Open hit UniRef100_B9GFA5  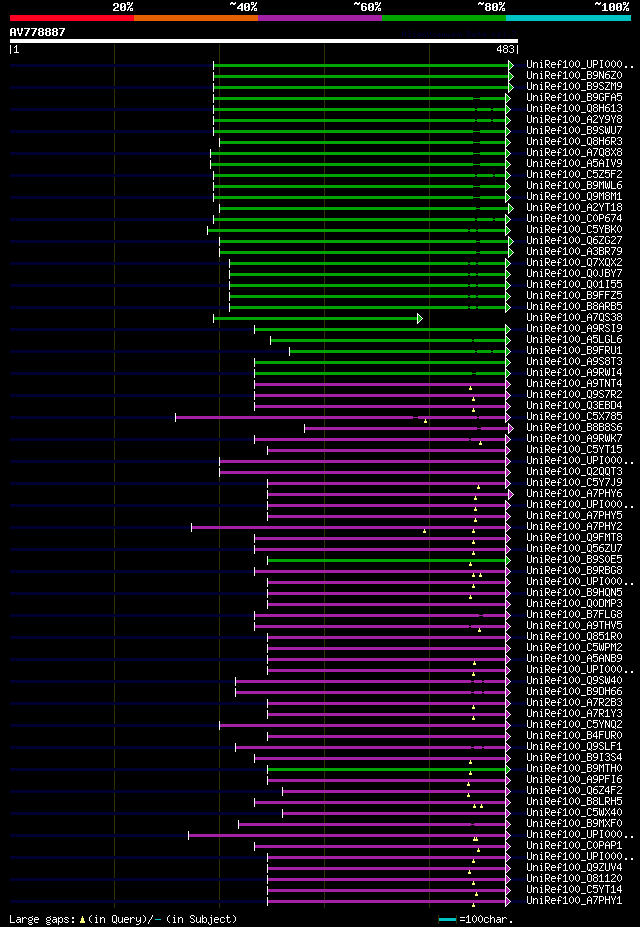point(574,98)
